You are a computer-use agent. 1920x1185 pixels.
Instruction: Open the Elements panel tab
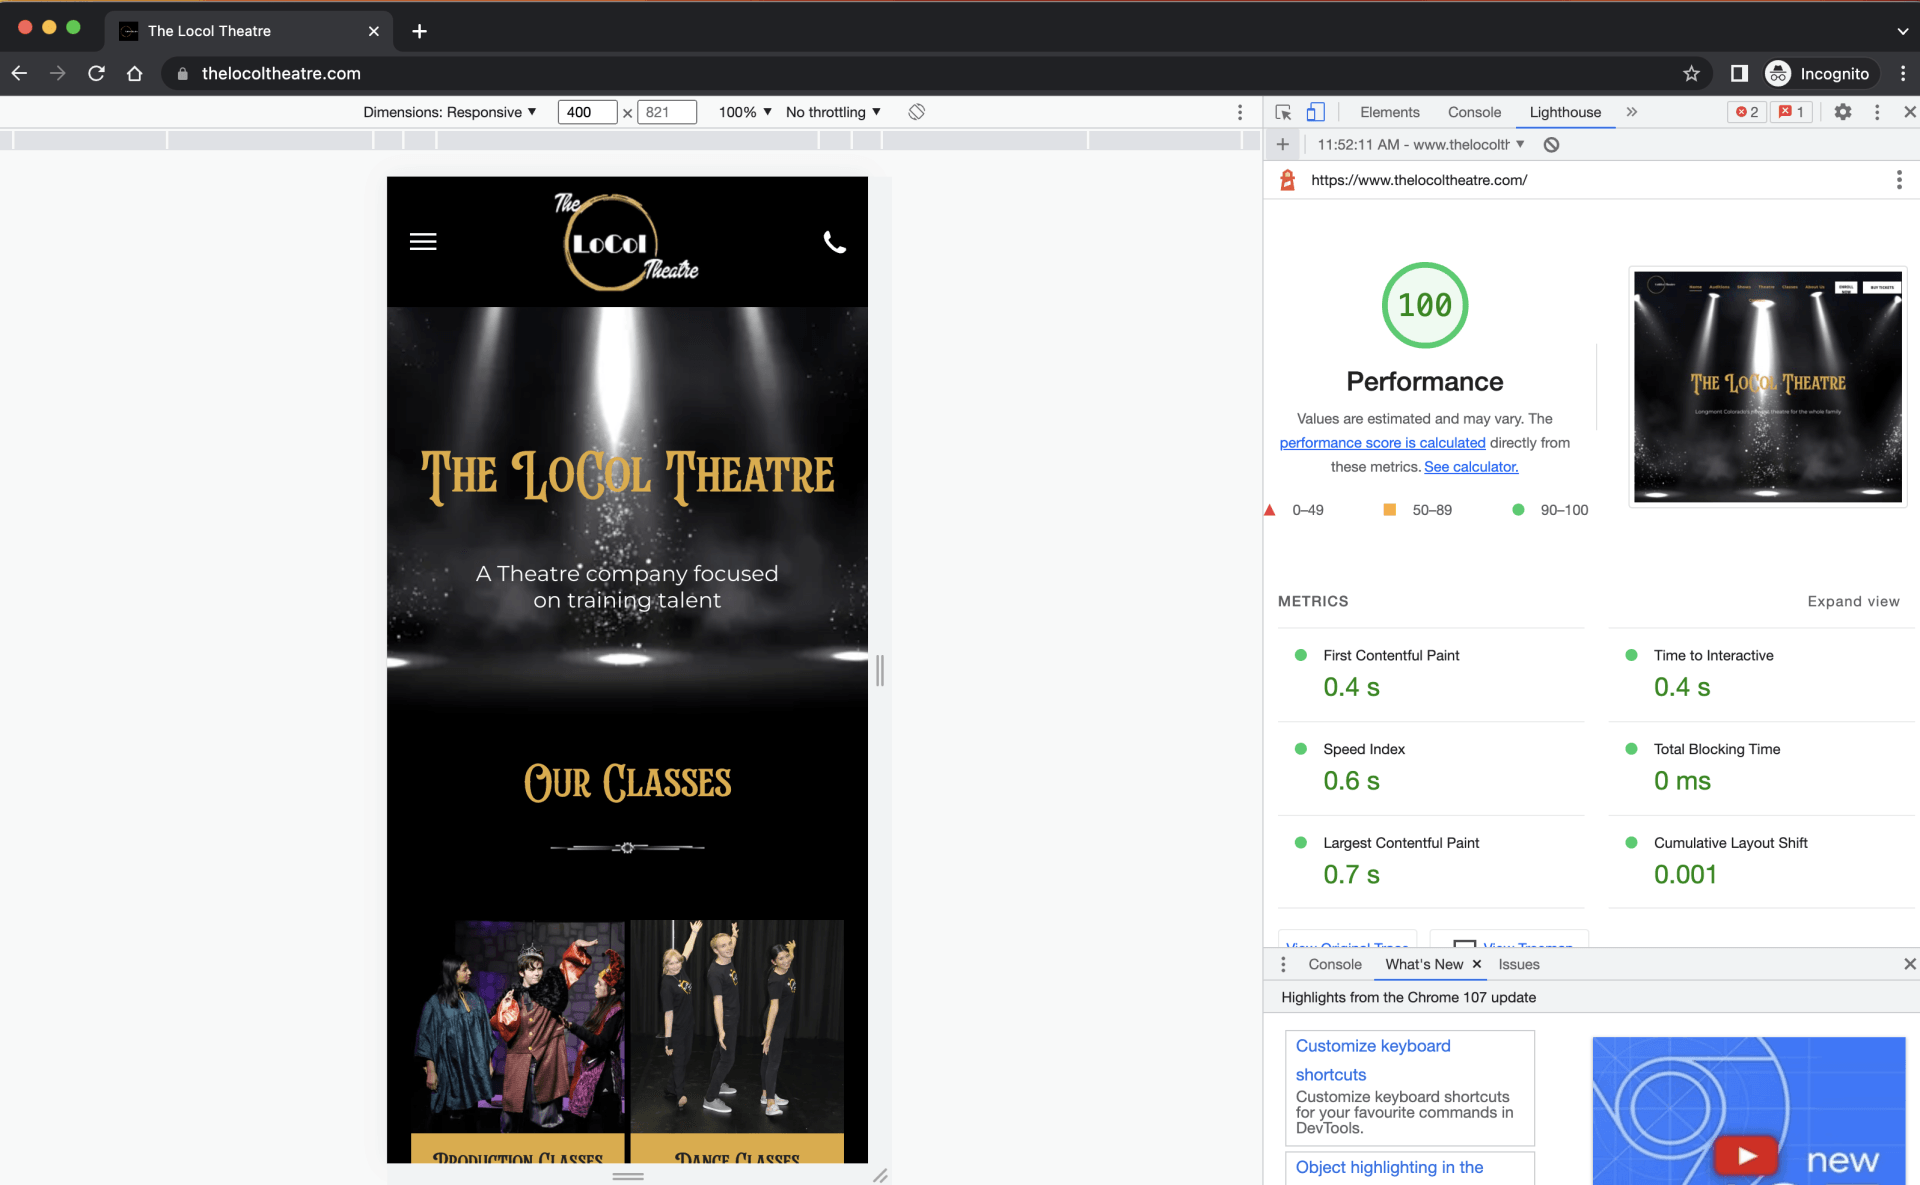[x=1389, y=112]
